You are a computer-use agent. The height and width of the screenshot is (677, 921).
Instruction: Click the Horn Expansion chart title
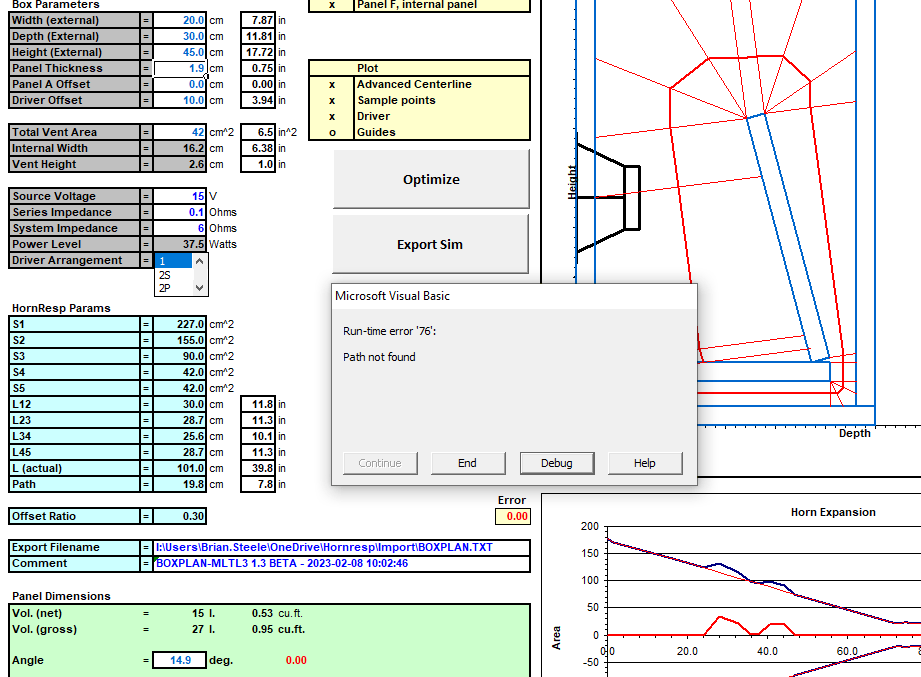coord(833,512)
